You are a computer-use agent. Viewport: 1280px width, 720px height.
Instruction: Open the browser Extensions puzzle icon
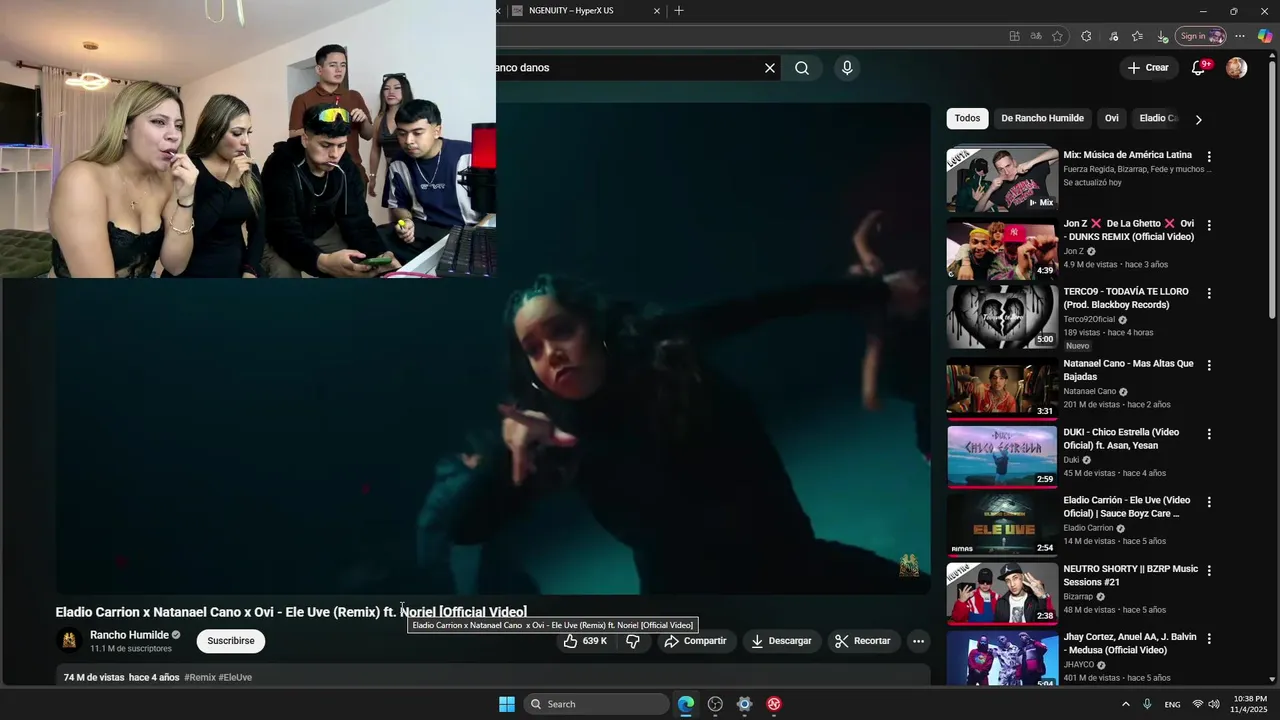pyautogui.click(x=1086, y=36)
